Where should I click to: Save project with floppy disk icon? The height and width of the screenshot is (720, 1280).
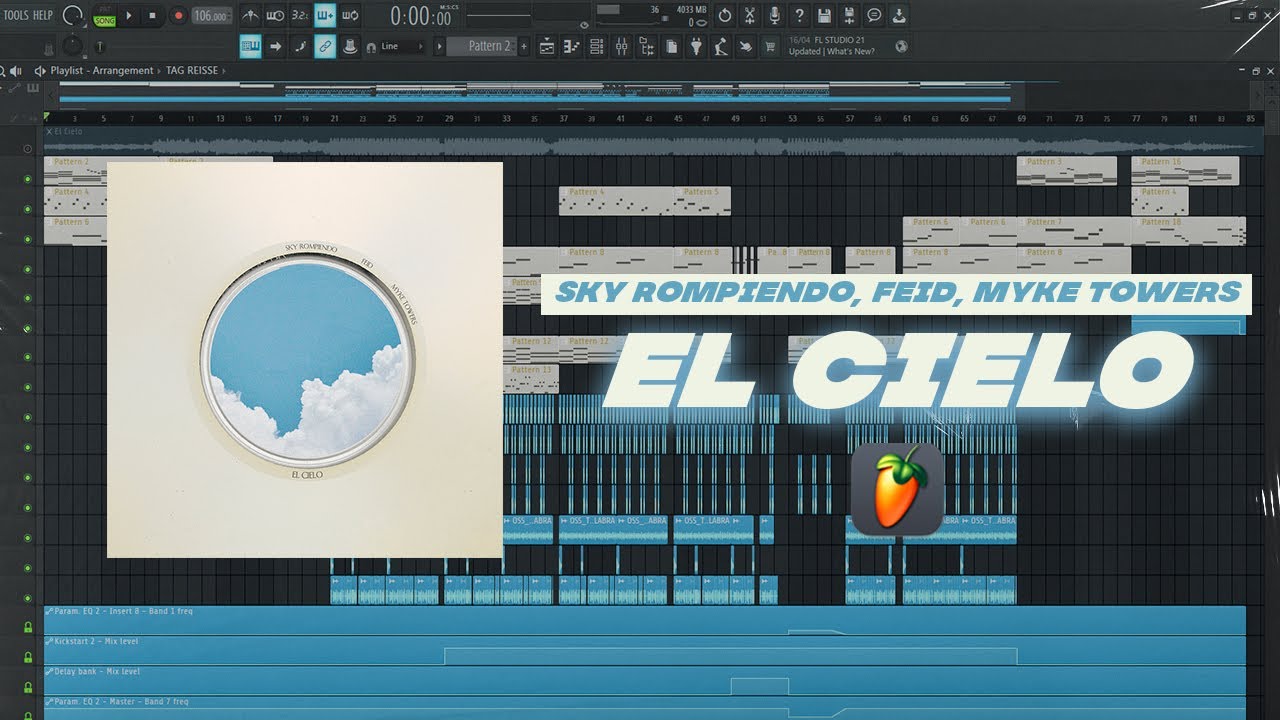click(x=824, y=15)
